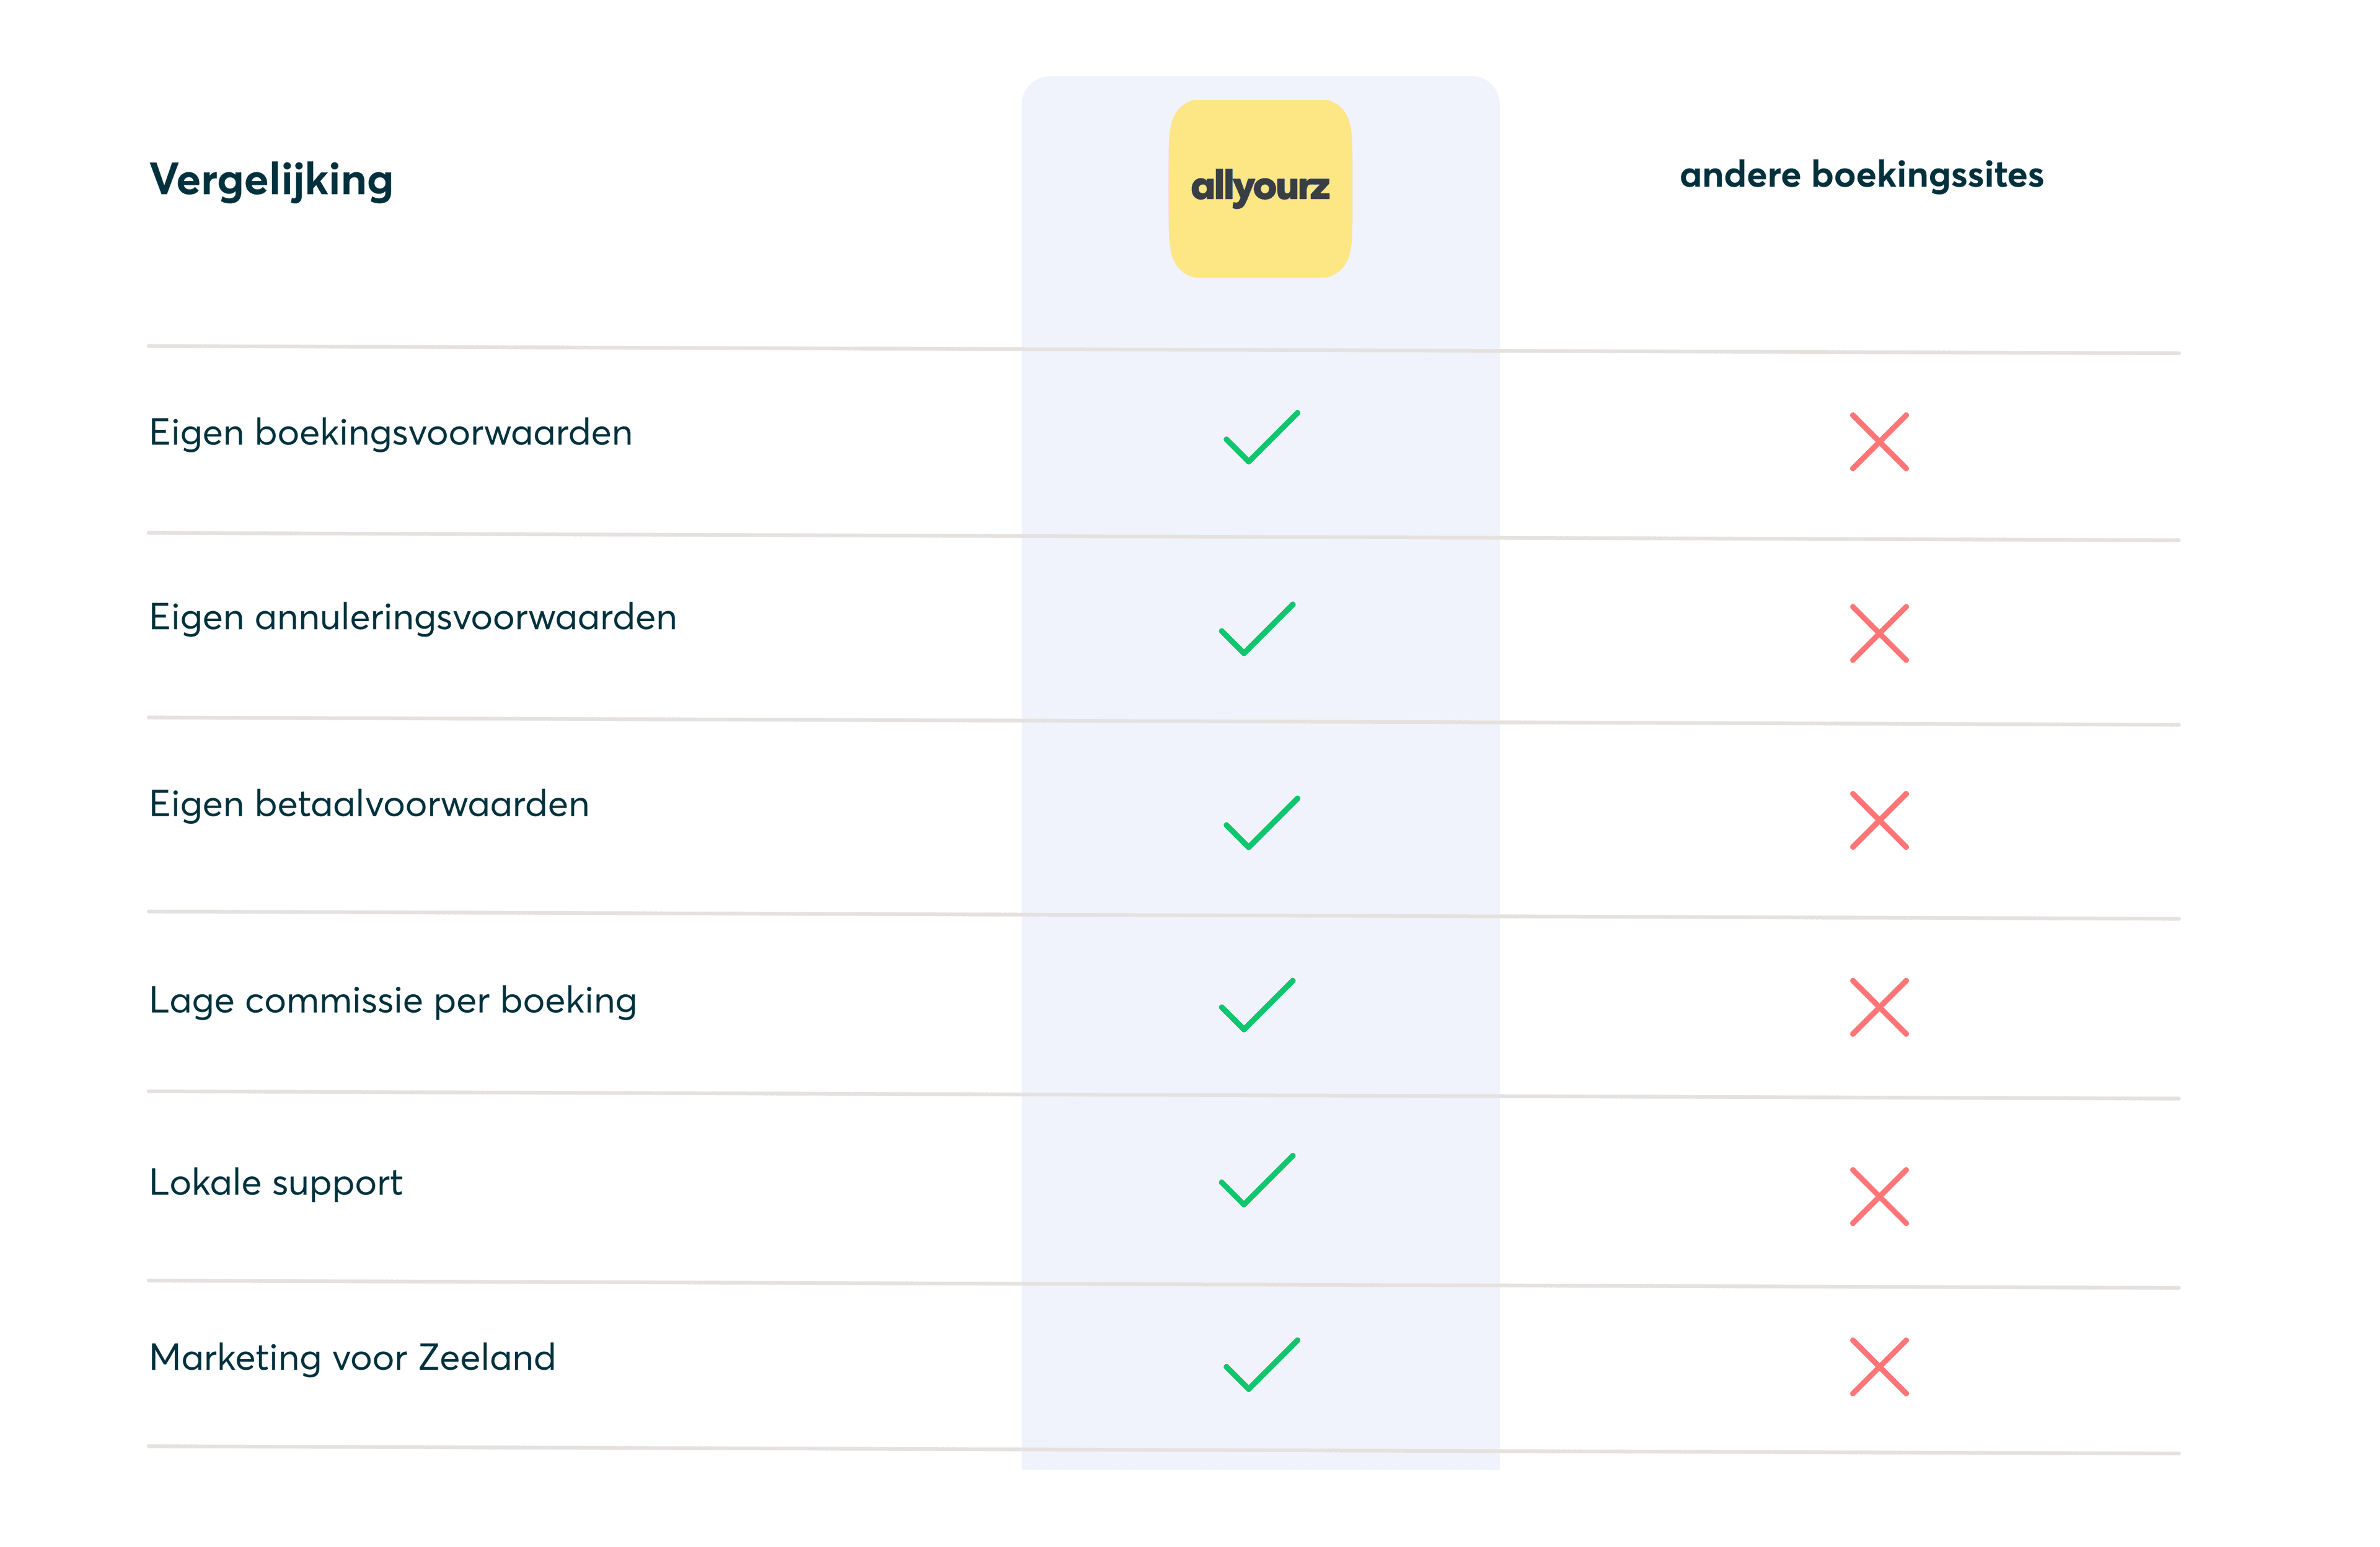
Task: Select the 'Lokale support' row label
Action: tap(275, 1182)
